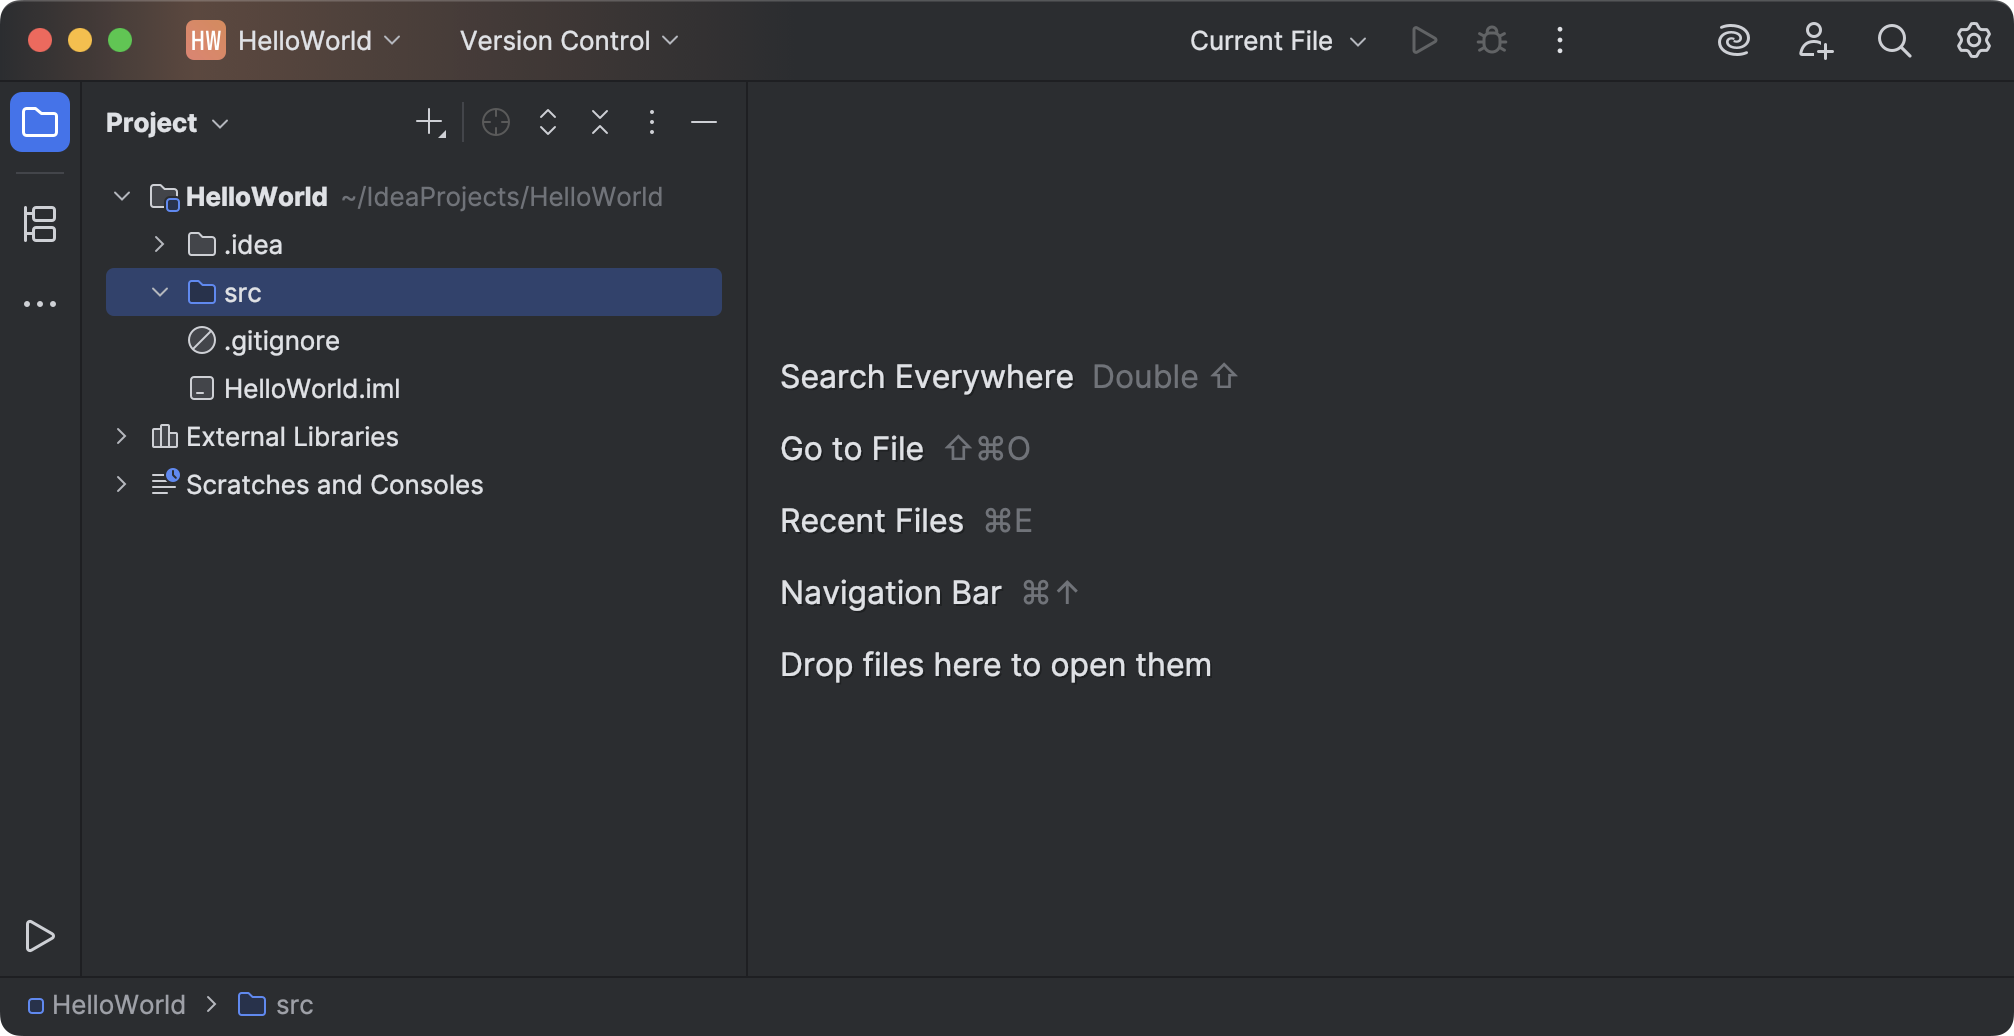The height and width of the screenshot is (1036, 2014).
Task: Select the opened file crosshair icon
Action: pyautogui.click(x=496, y=122)
